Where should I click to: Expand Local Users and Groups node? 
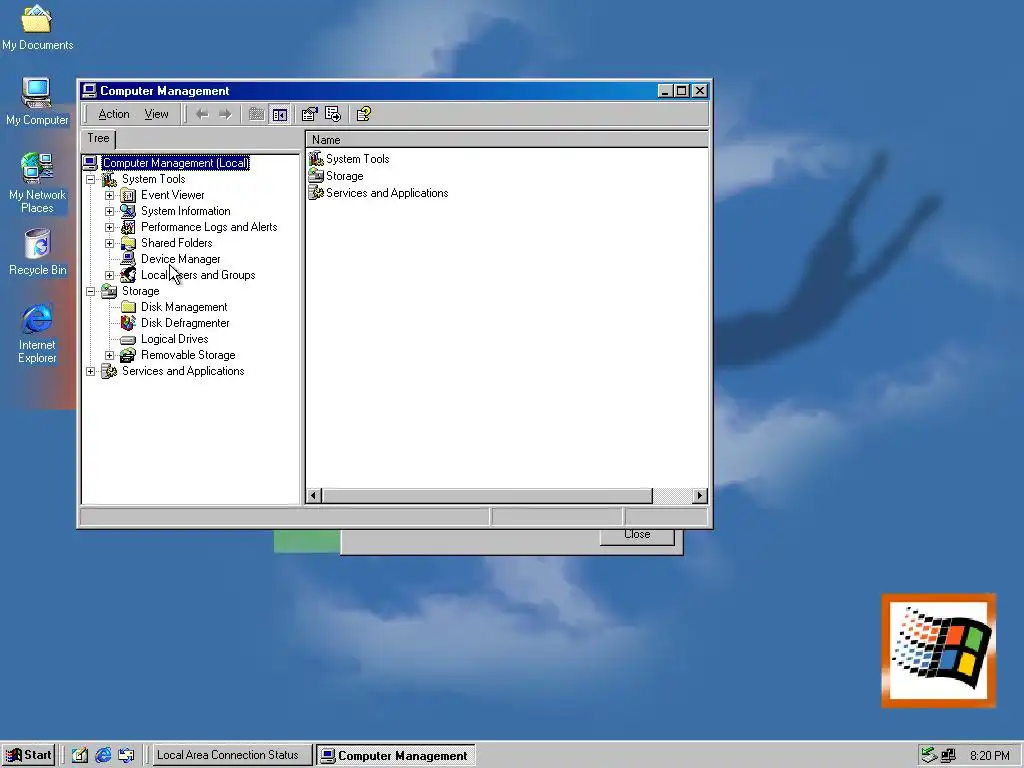[110, 275]
